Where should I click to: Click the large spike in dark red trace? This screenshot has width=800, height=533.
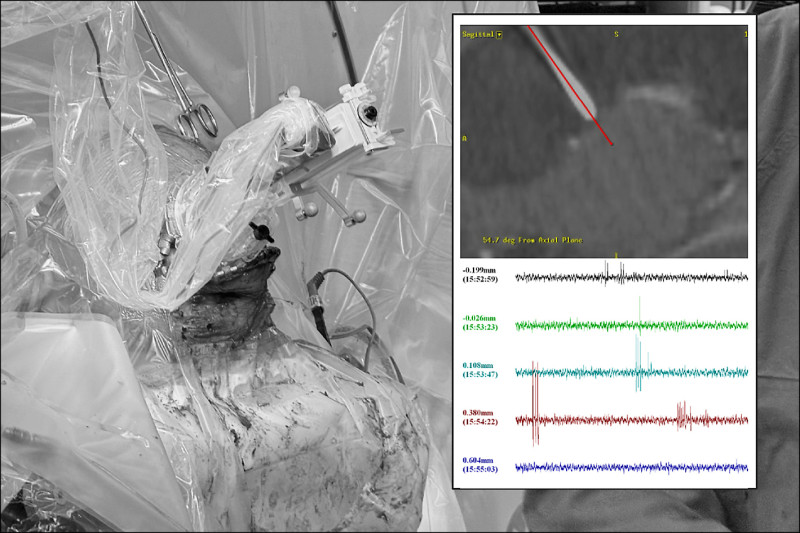(x=535, y=400)
